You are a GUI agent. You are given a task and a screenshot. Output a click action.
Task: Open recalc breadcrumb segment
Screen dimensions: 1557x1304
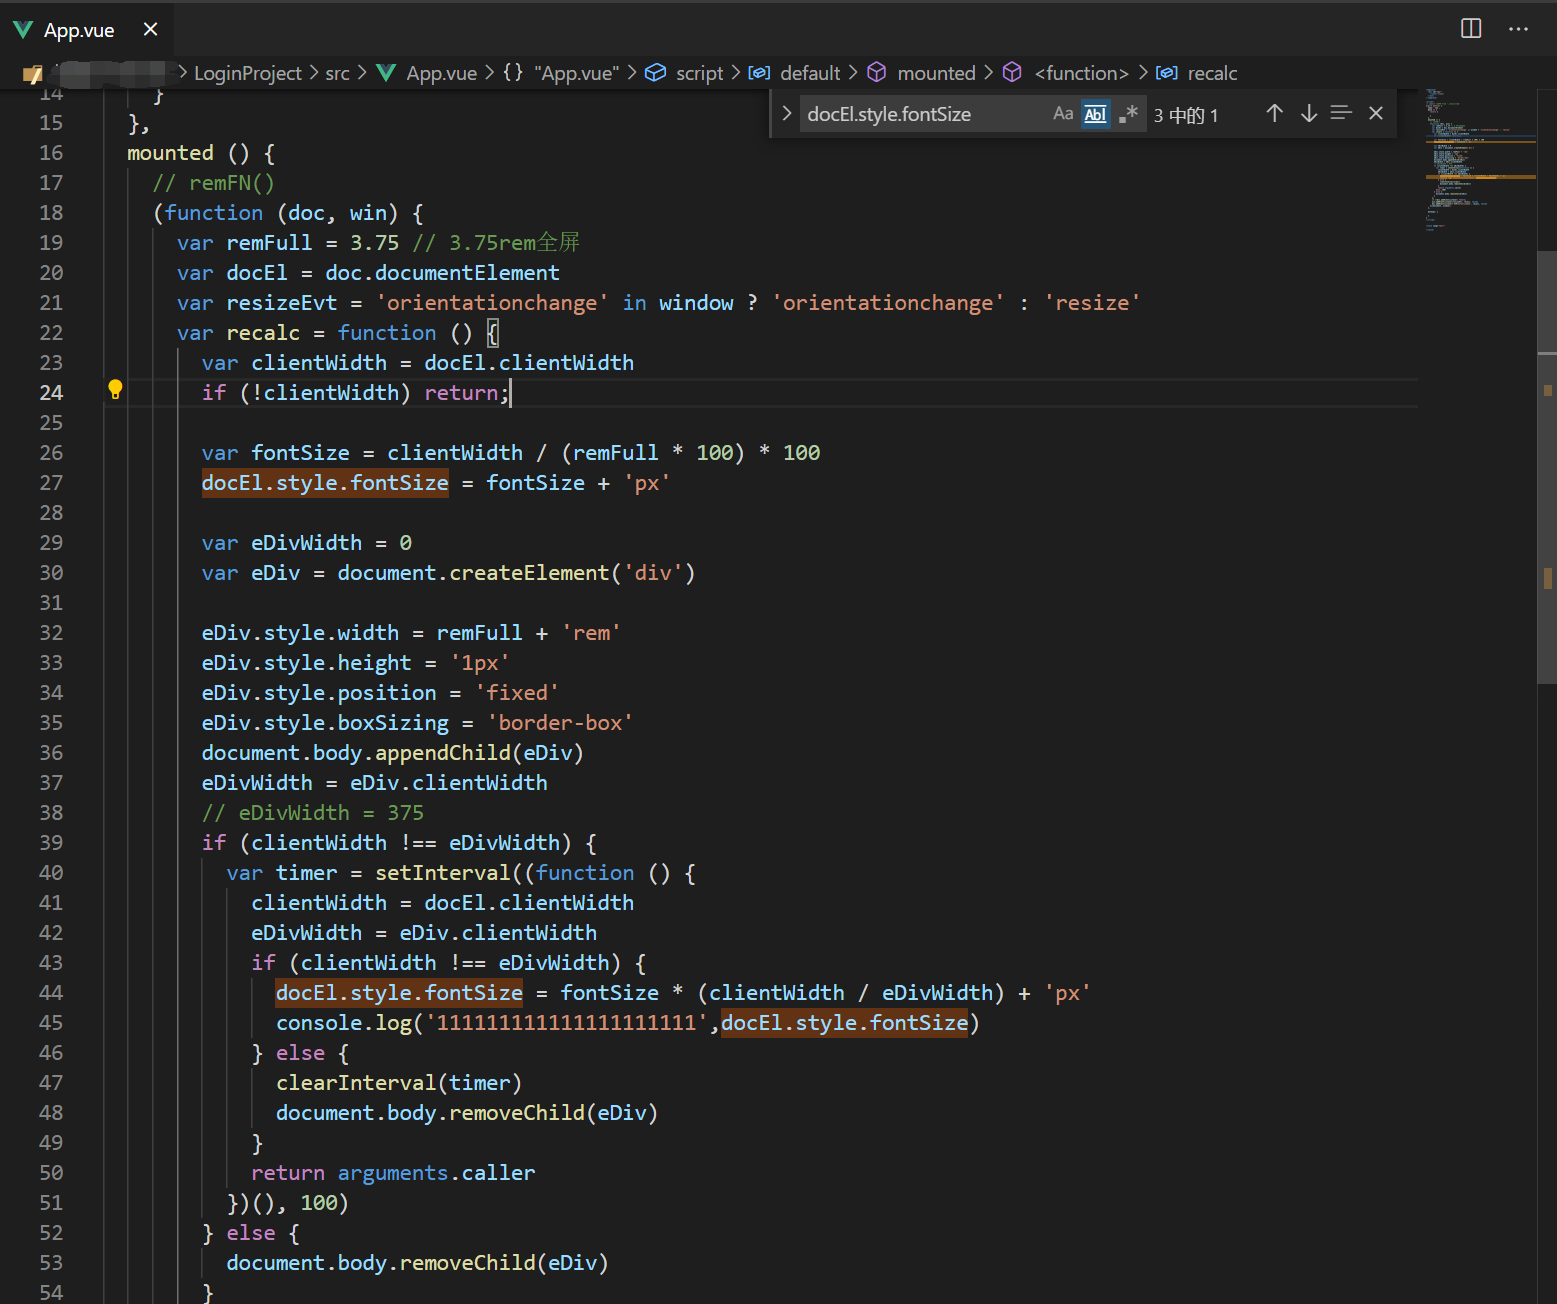click(x=1197, y=73)
